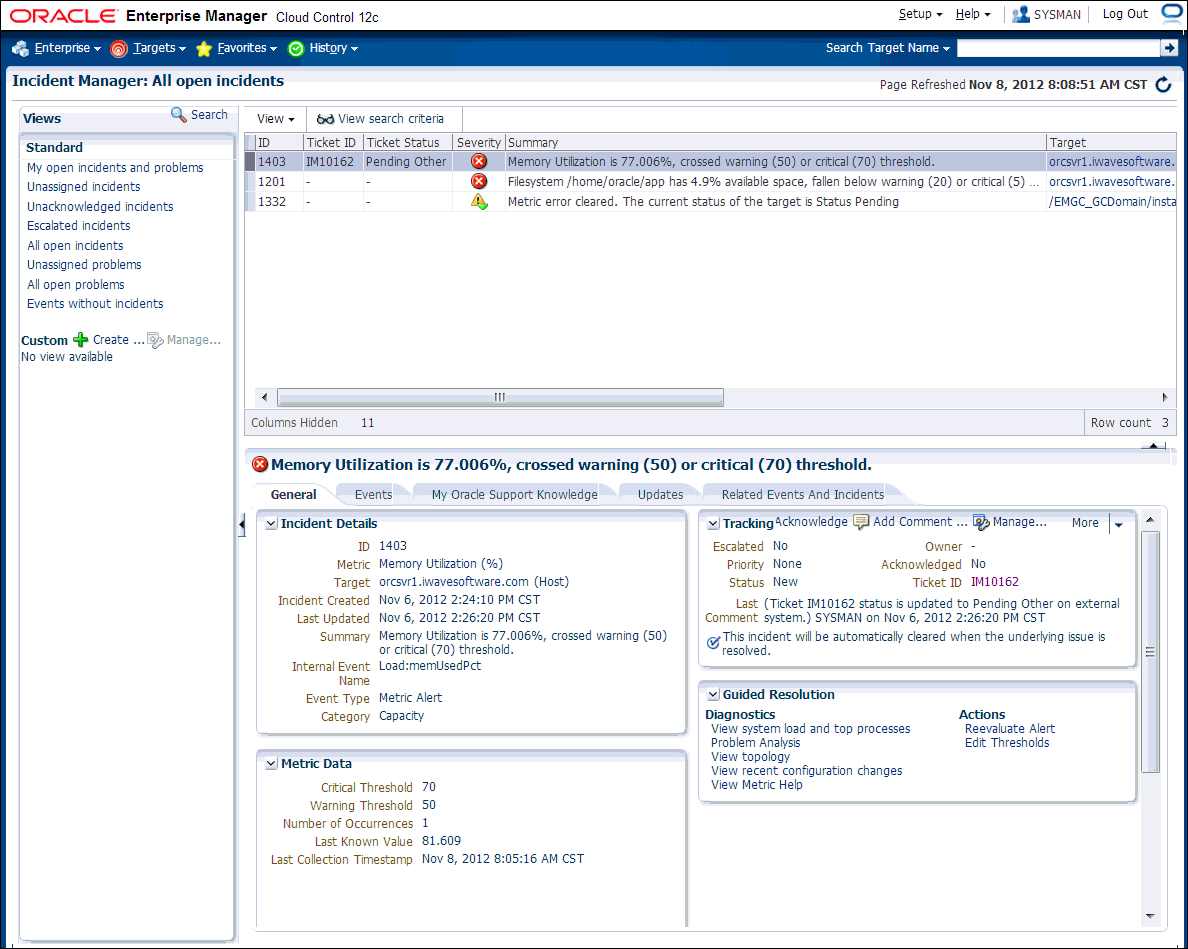1188x949 pixels.
Task: Select incident row with ID 1201
Action: coord(710,182)
